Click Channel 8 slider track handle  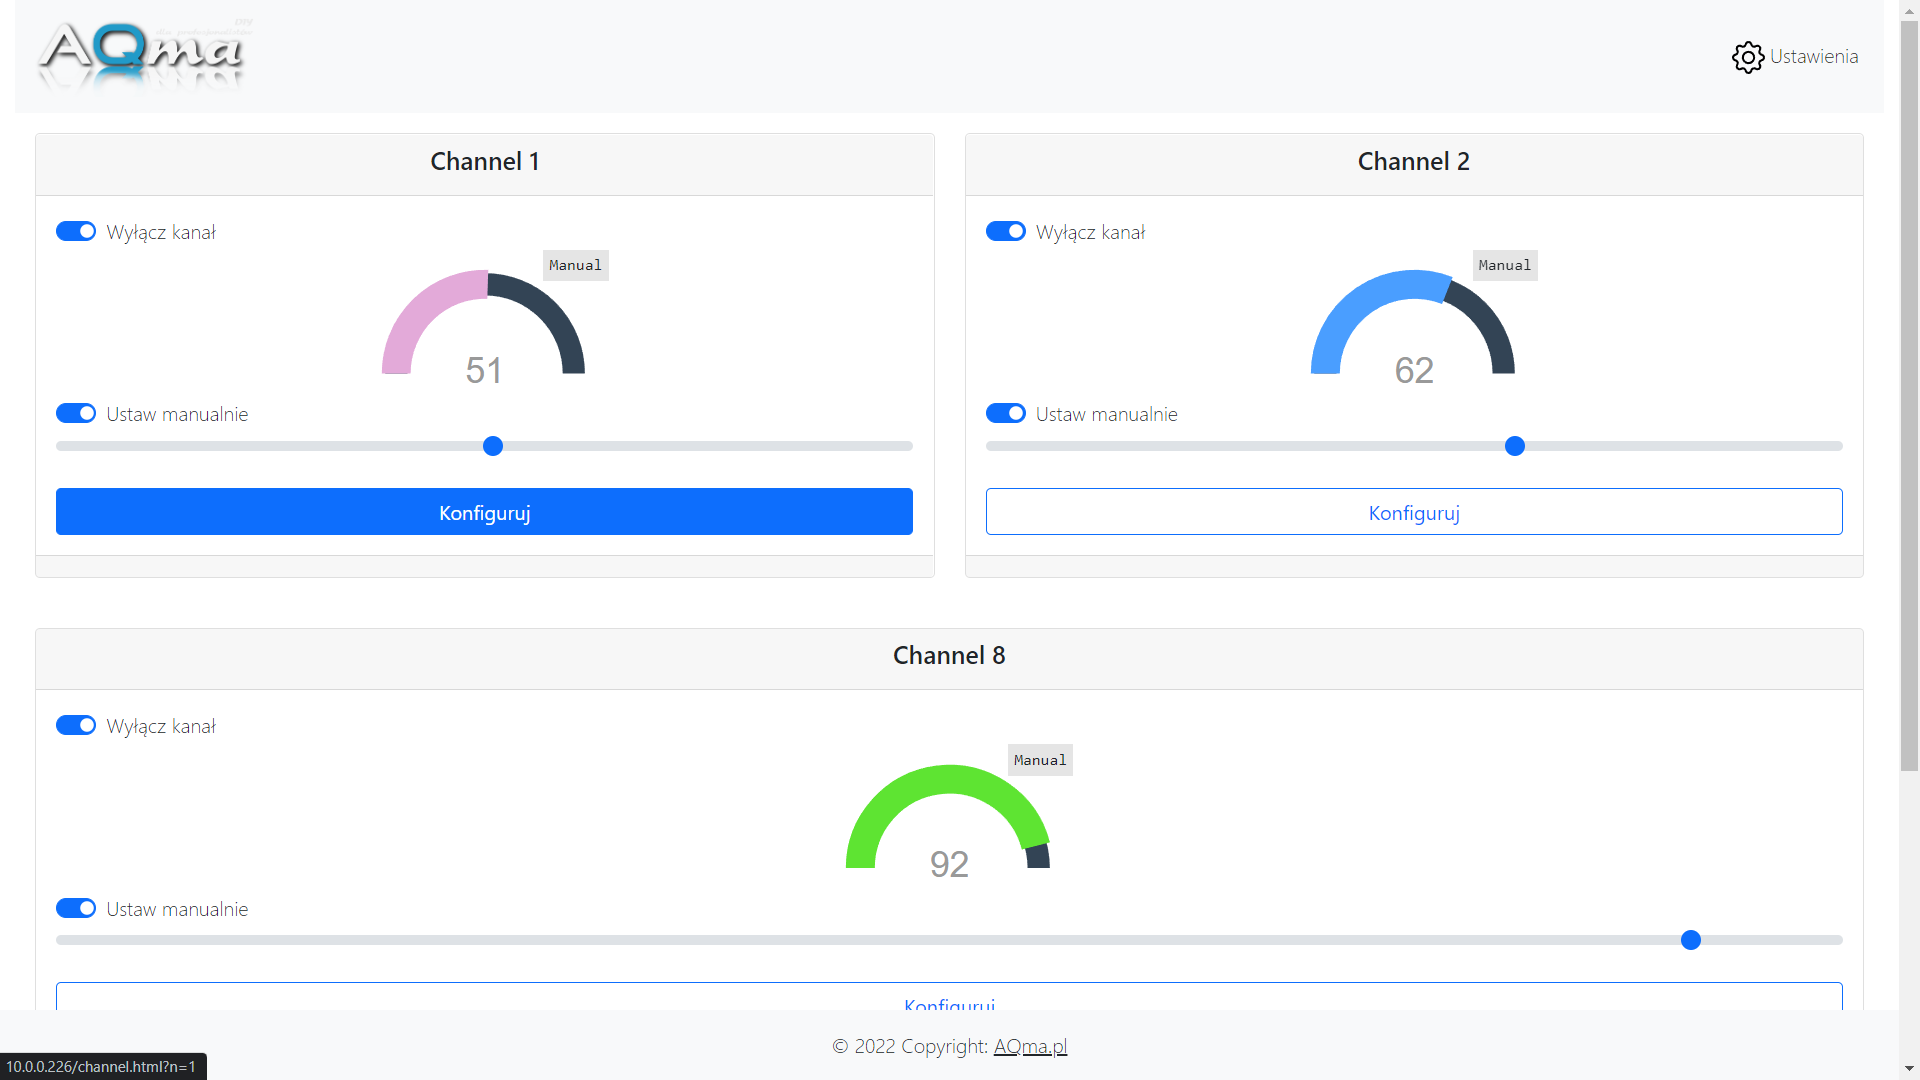[x=1690, y=940]
